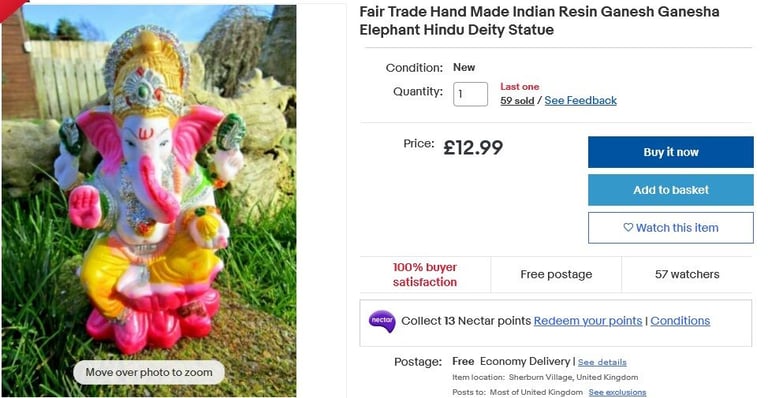Click the 100% buyer satisfaction text

point(425,275)
